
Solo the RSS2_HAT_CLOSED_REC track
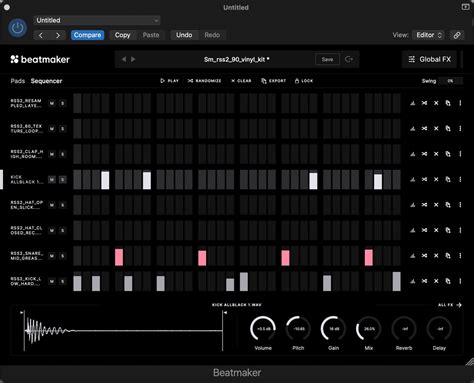pos(62,230)
